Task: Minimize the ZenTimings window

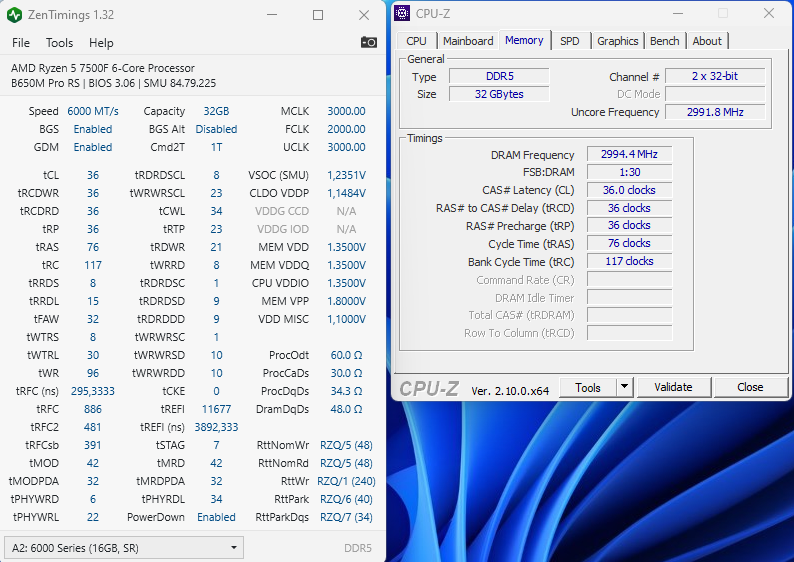Action: [x=272, y=15]
